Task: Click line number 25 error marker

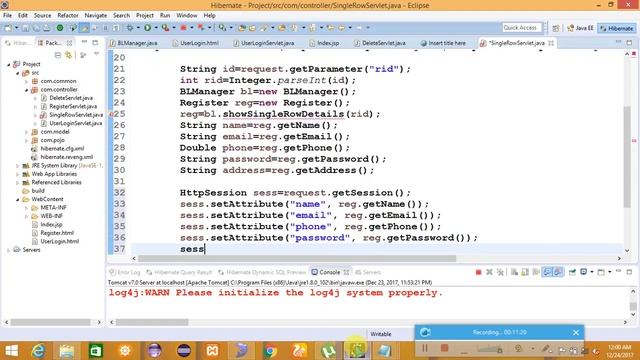Action: pyautogui.click(x=111, y=114)
